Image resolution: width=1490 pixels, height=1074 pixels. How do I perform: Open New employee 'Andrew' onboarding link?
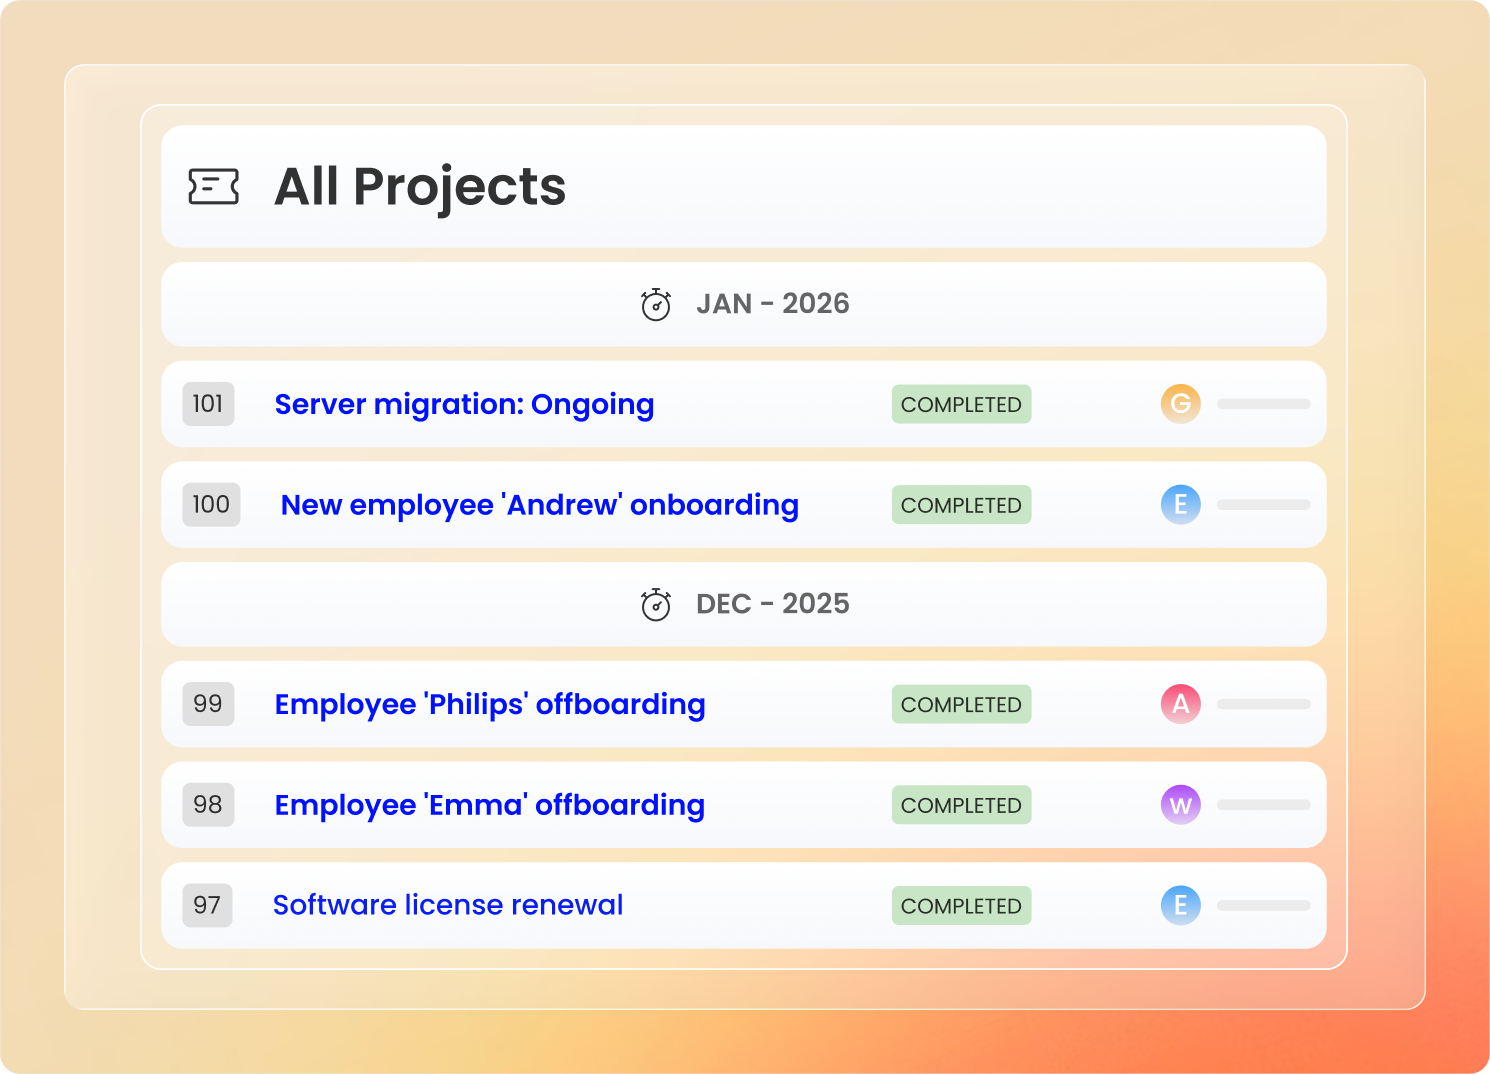[540, 505]
